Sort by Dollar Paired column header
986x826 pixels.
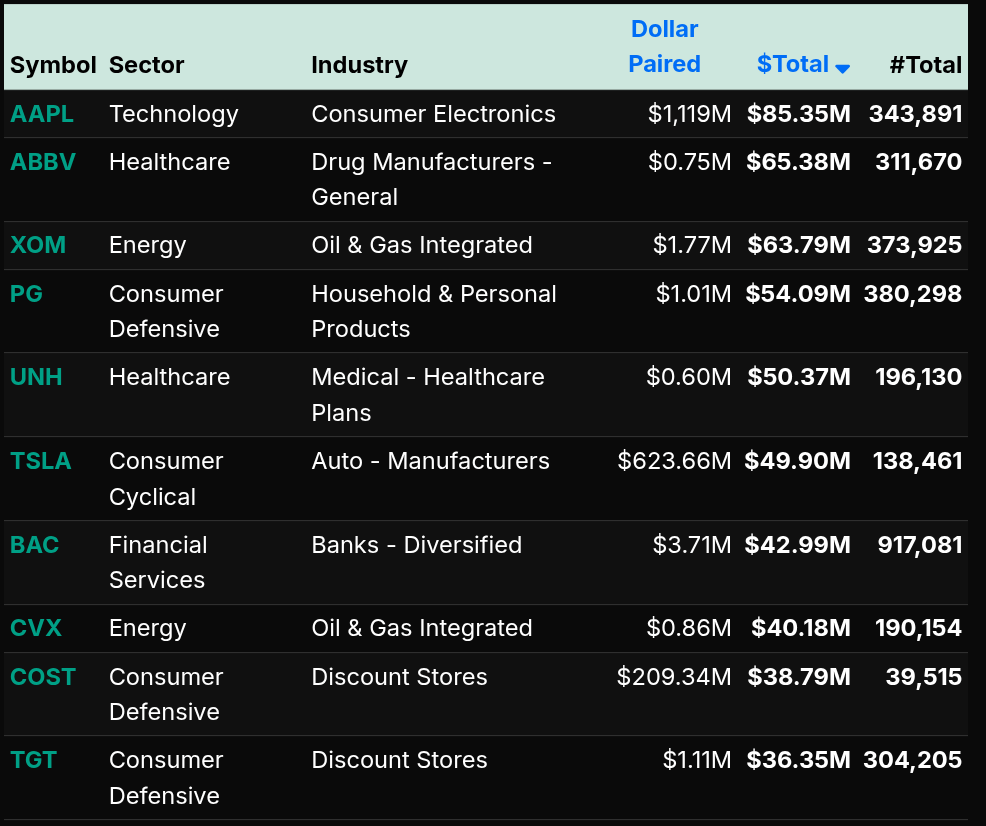pyautogui.click(x=664, y=47)
